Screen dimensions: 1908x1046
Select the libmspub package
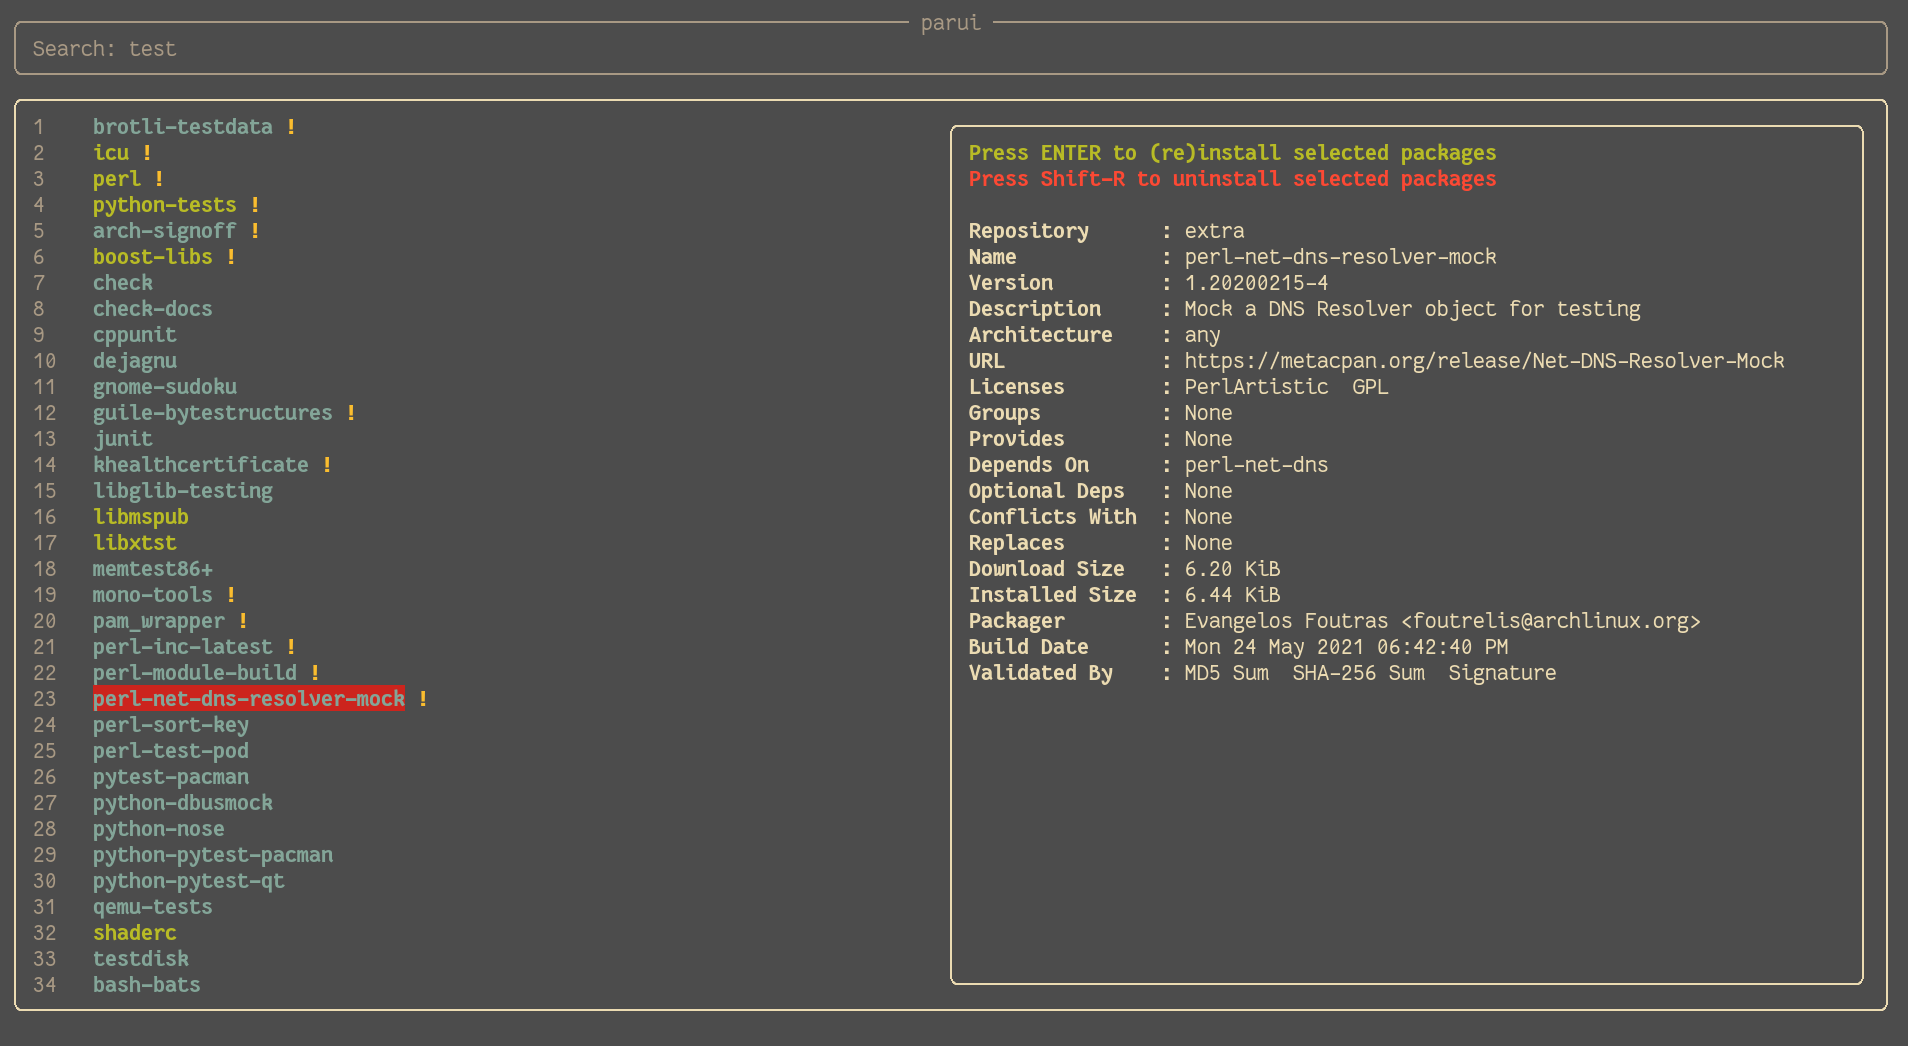click(141, 517)
